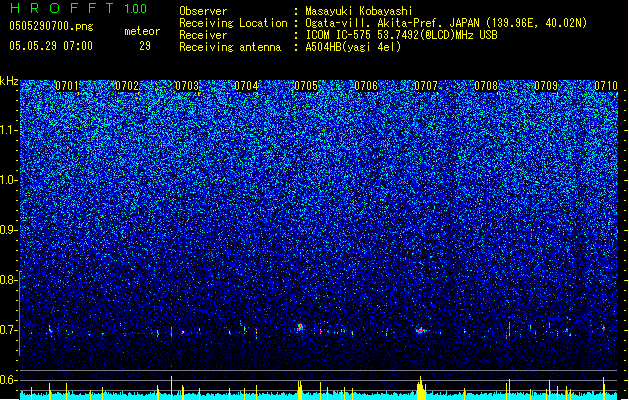Select observer name Masayuki Kobayashi

[359, 12]
